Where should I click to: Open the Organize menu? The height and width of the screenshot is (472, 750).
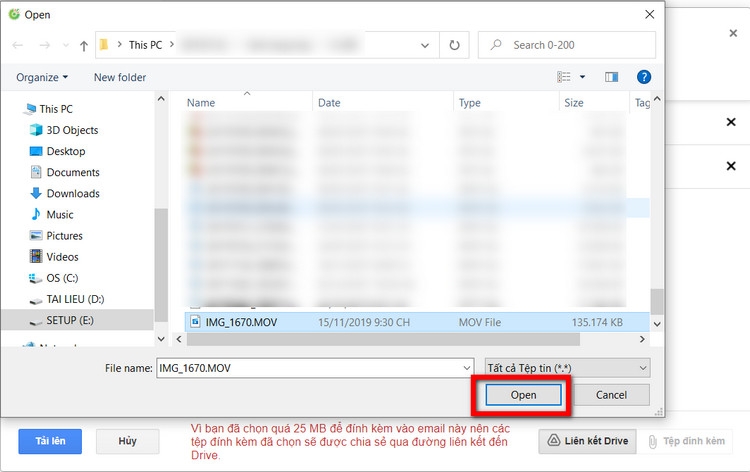(x=42, y=77)
